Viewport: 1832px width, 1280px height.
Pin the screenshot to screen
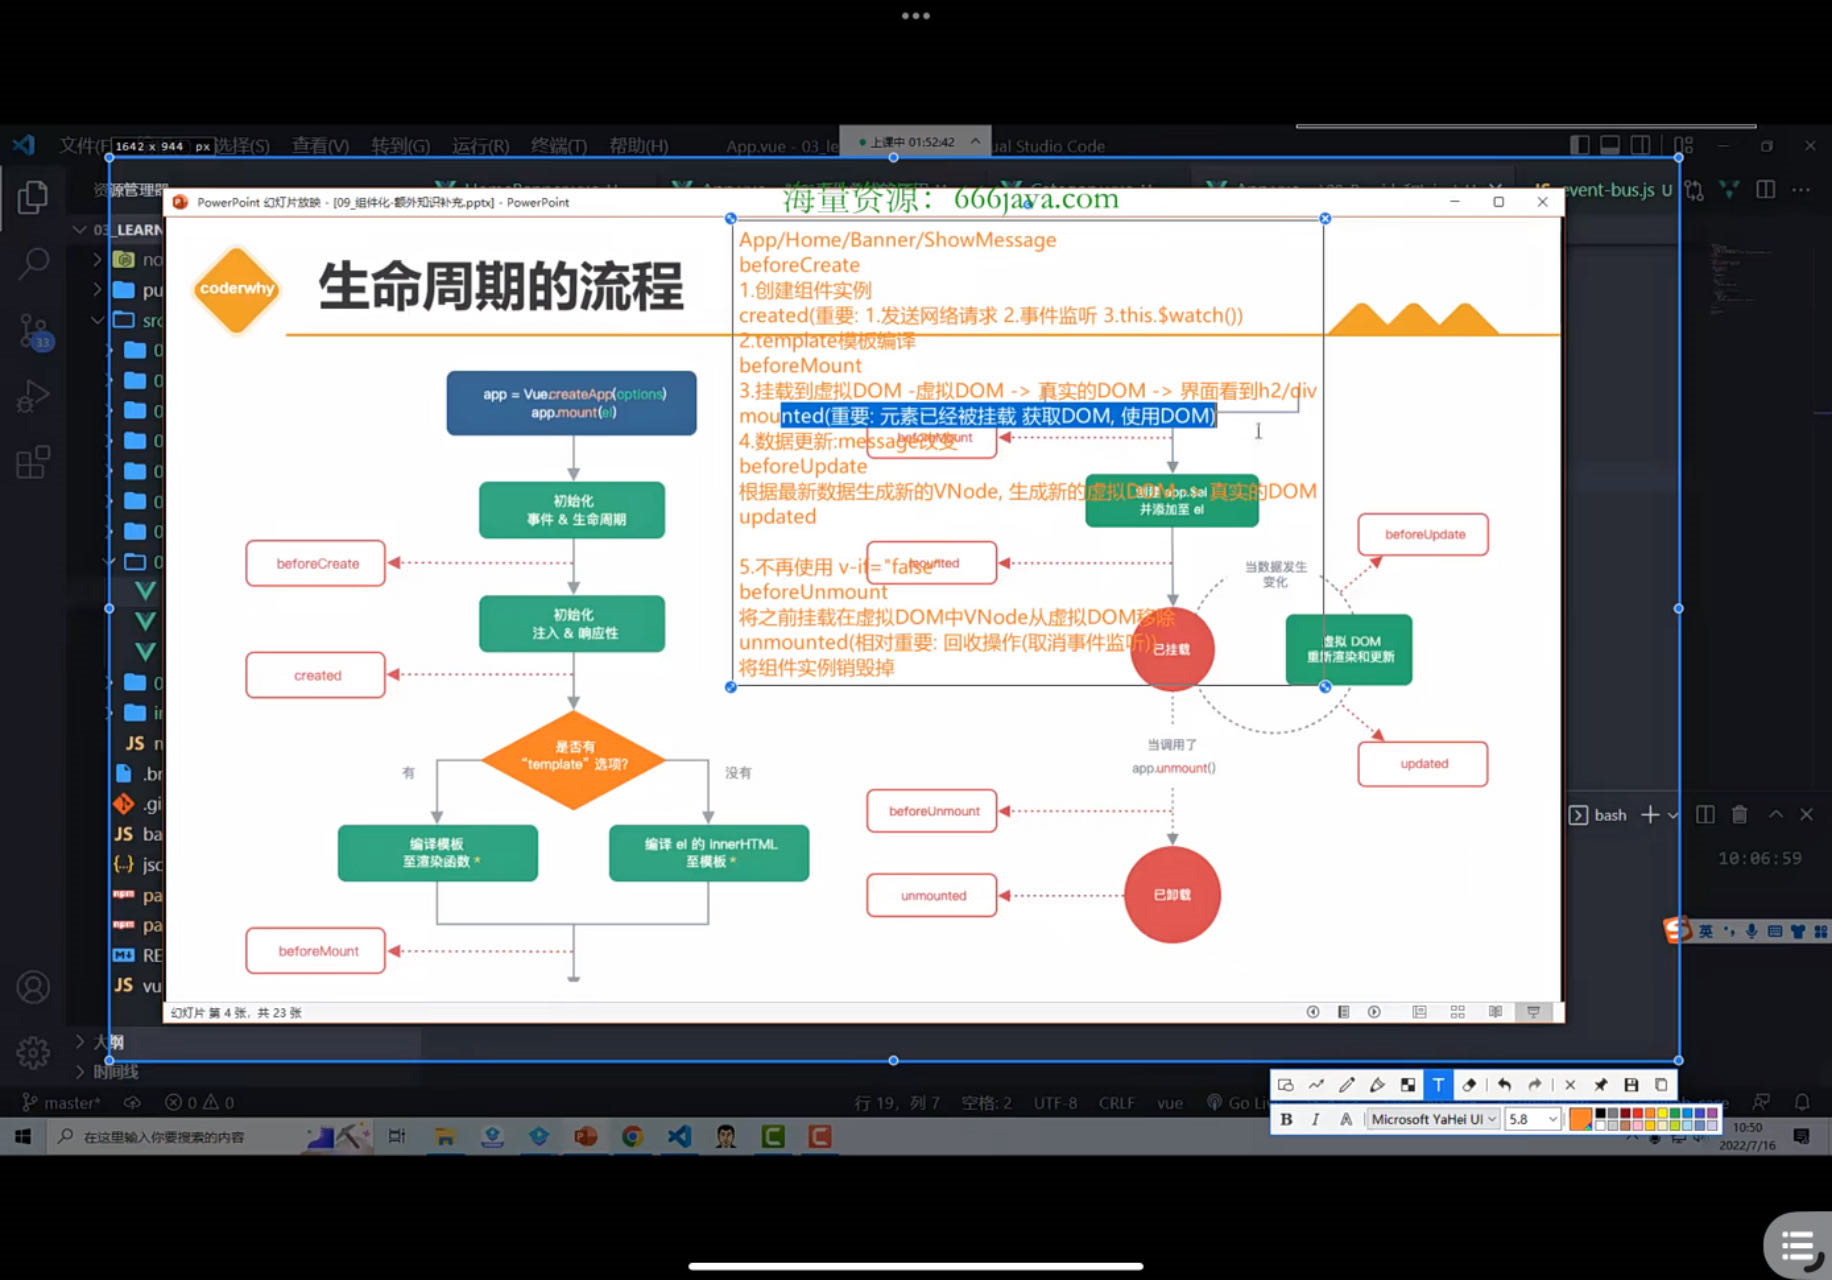[x=1600, y=1084]
